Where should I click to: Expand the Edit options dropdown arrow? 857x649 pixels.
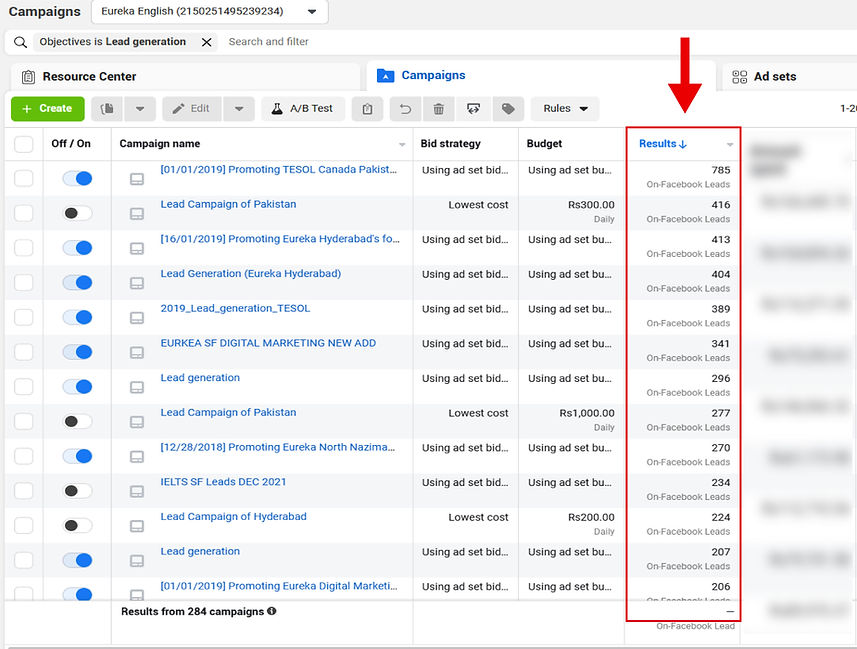tap(239, 109)
